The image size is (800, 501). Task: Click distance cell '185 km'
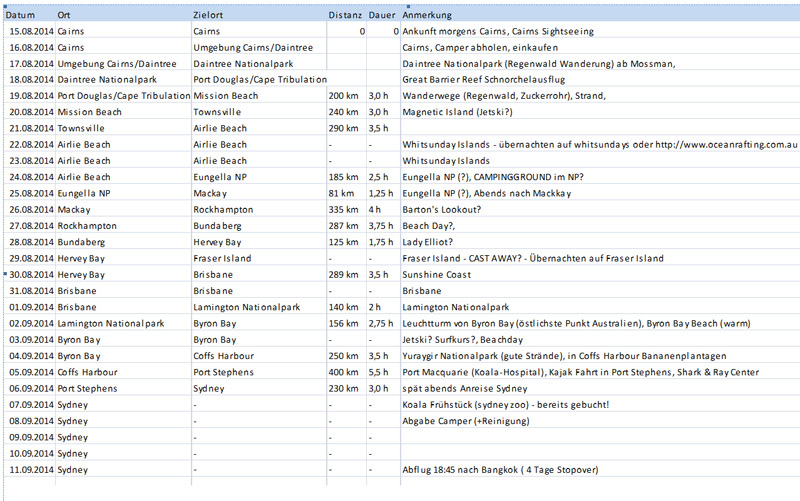point(343,178)
